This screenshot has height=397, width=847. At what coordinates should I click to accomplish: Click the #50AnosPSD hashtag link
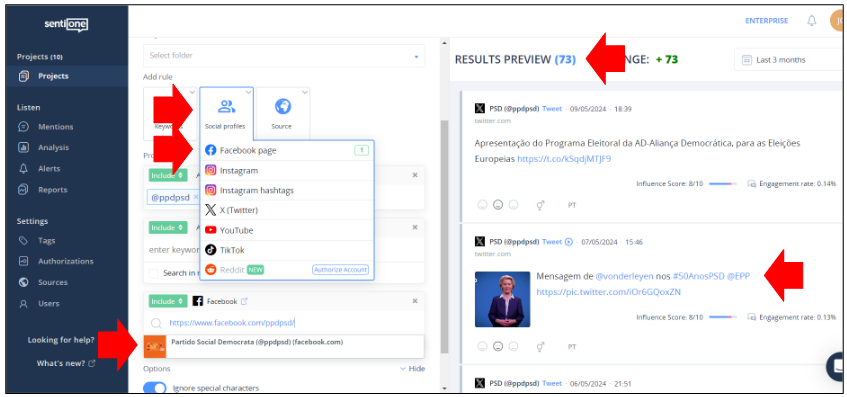pyautogui.click(x=698, y=276)
